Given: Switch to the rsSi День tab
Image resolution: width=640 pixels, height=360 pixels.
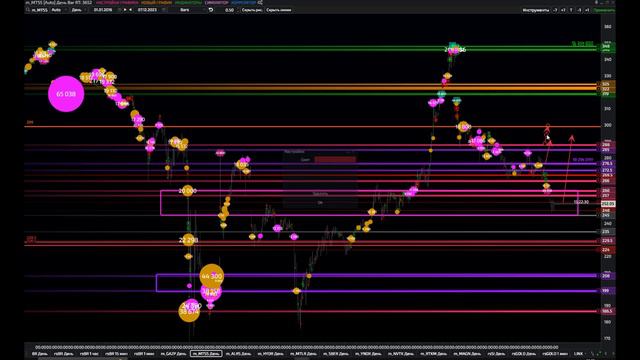Looking at the screenshot, I should click(x=496, y=354).
